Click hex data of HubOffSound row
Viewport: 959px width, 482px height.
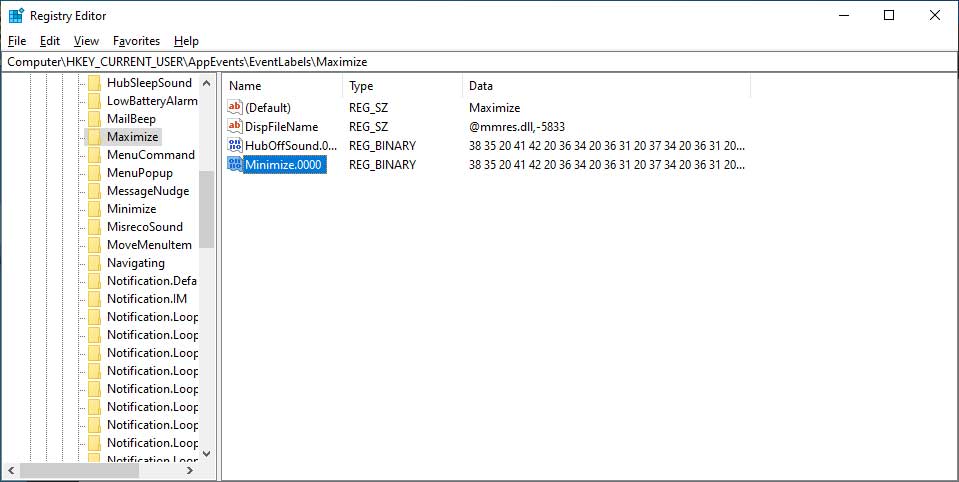(x=607, y=146)
